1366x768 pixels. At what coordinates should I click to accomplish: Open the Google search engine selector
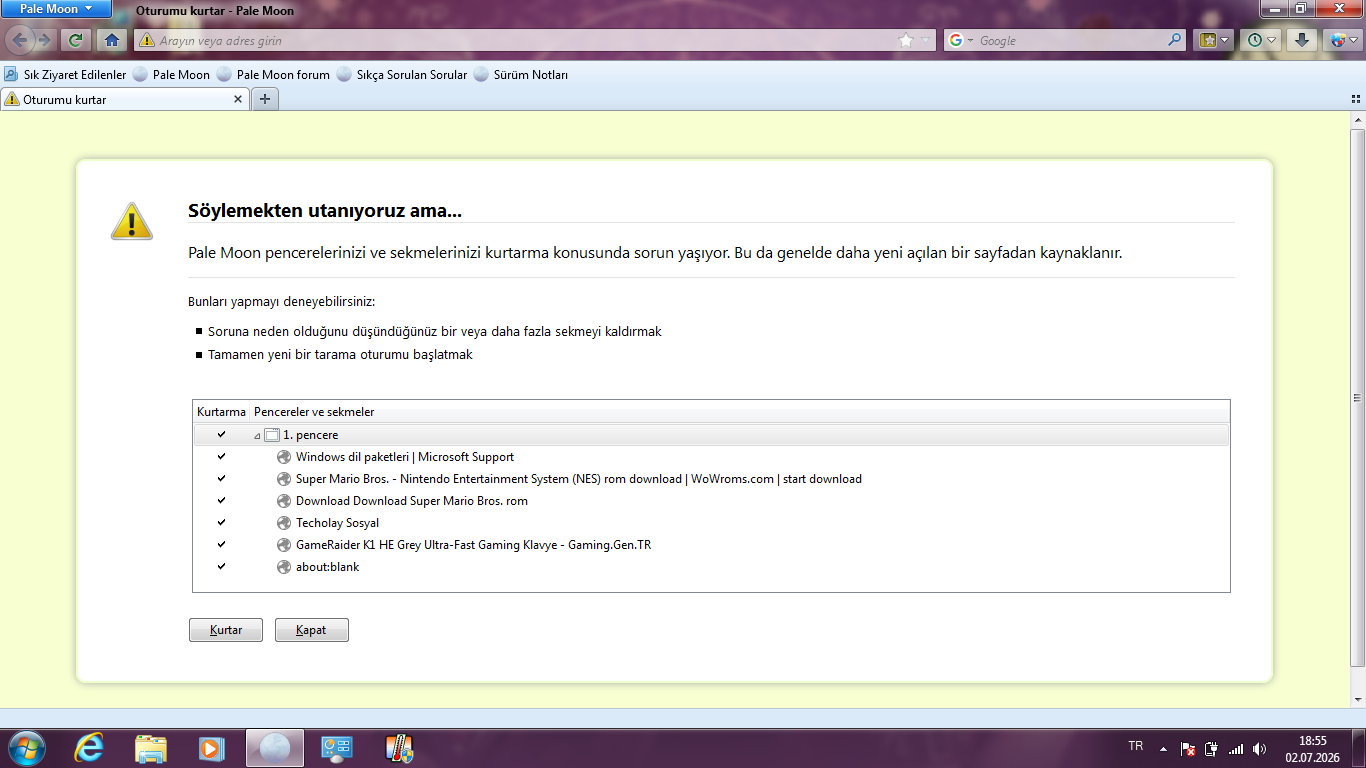coord(958,41)
